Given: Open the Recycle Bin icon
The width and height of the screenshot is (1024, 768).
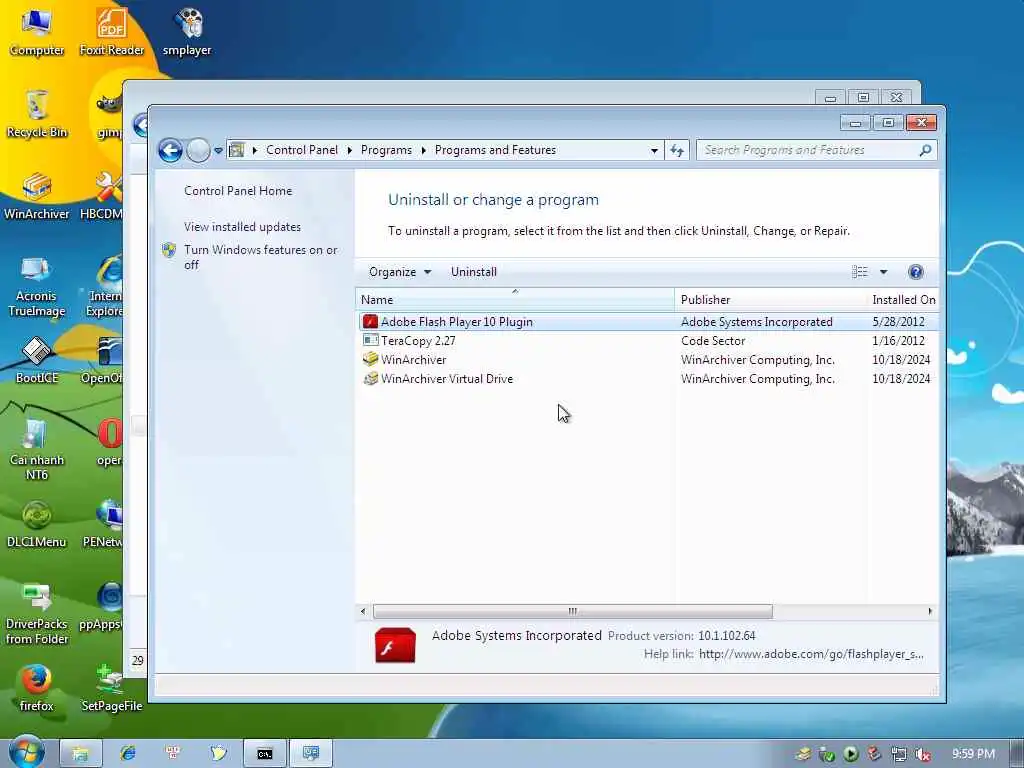Looking at the screenshot, I should (37, 114).
